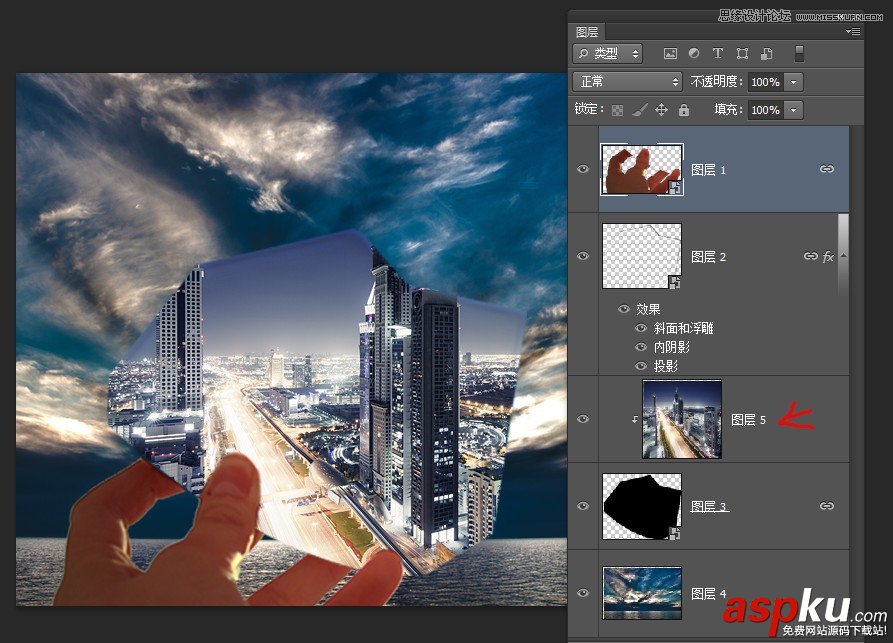Click the 图层 5 layer thumbnail

click(x=682, y=421)
